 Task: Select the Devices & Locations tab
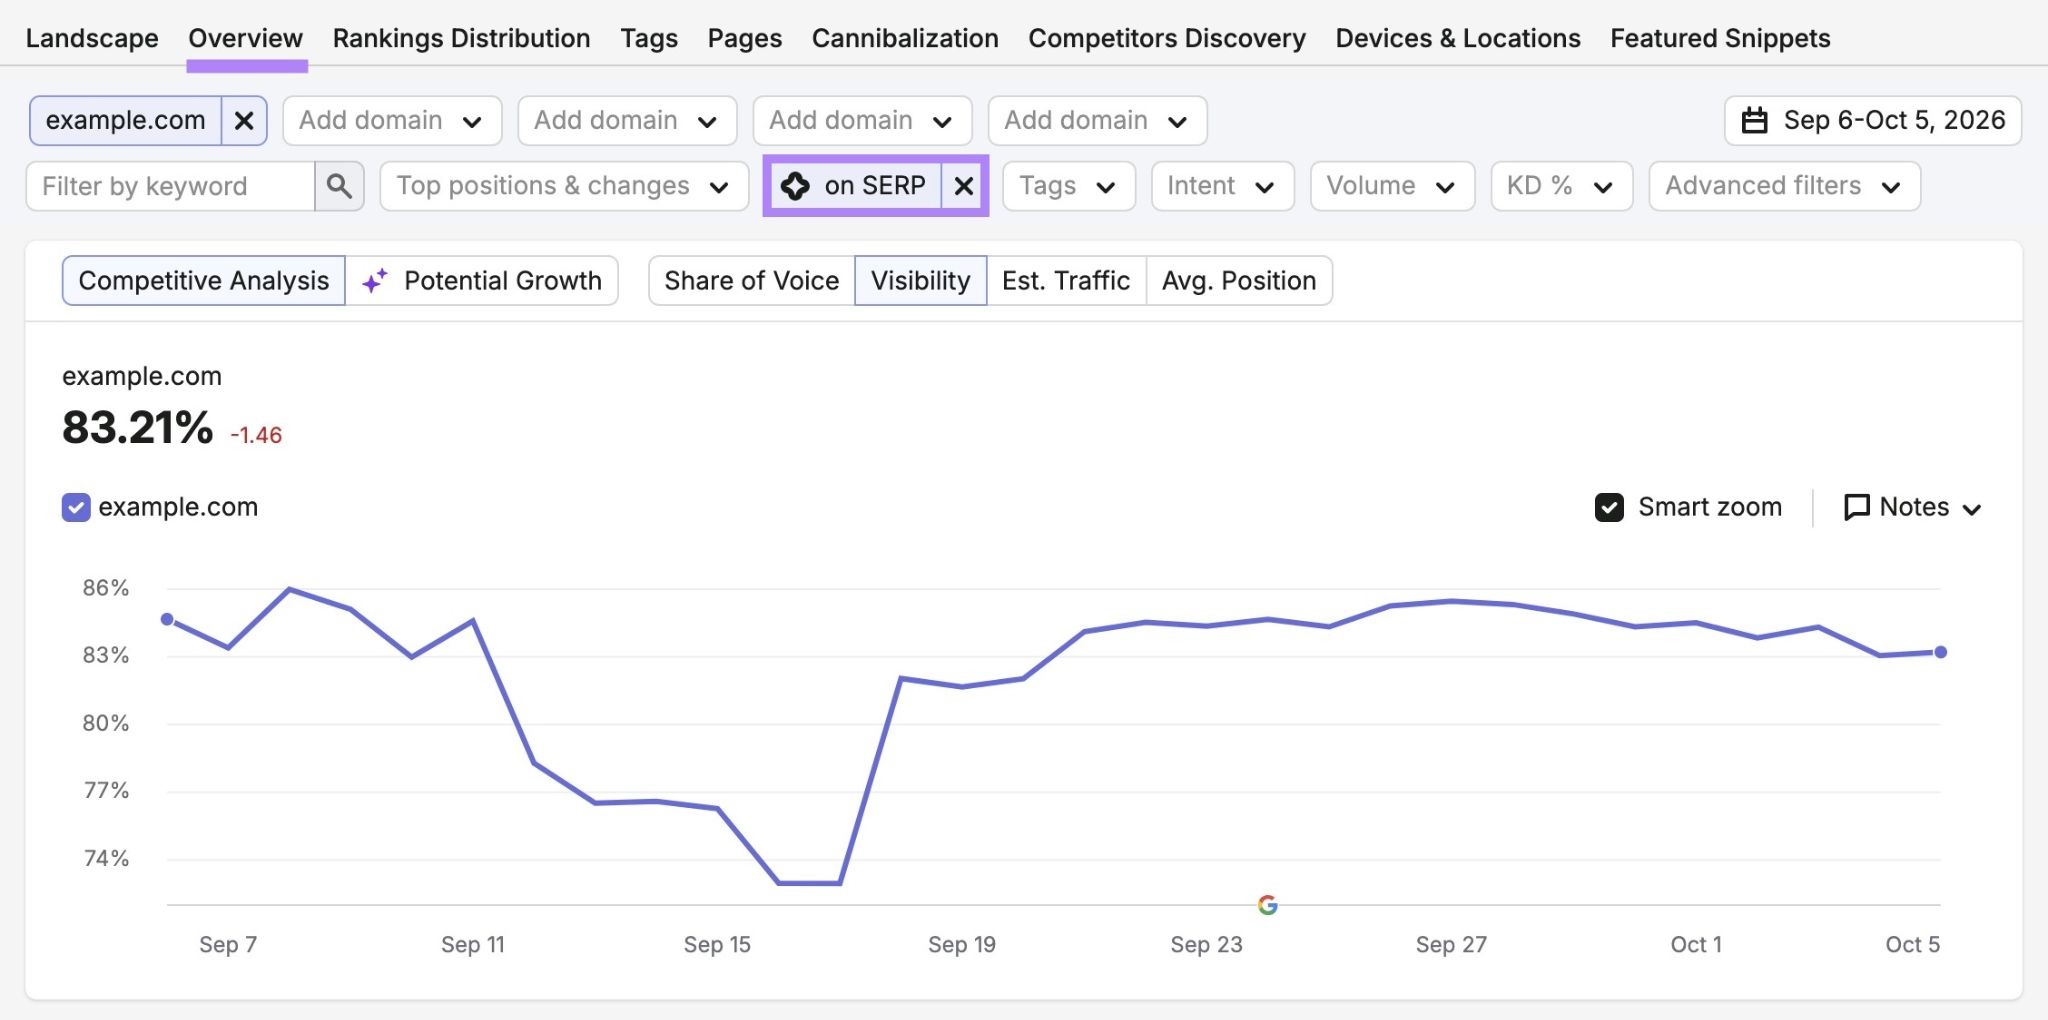click(x=1458, y=38)
